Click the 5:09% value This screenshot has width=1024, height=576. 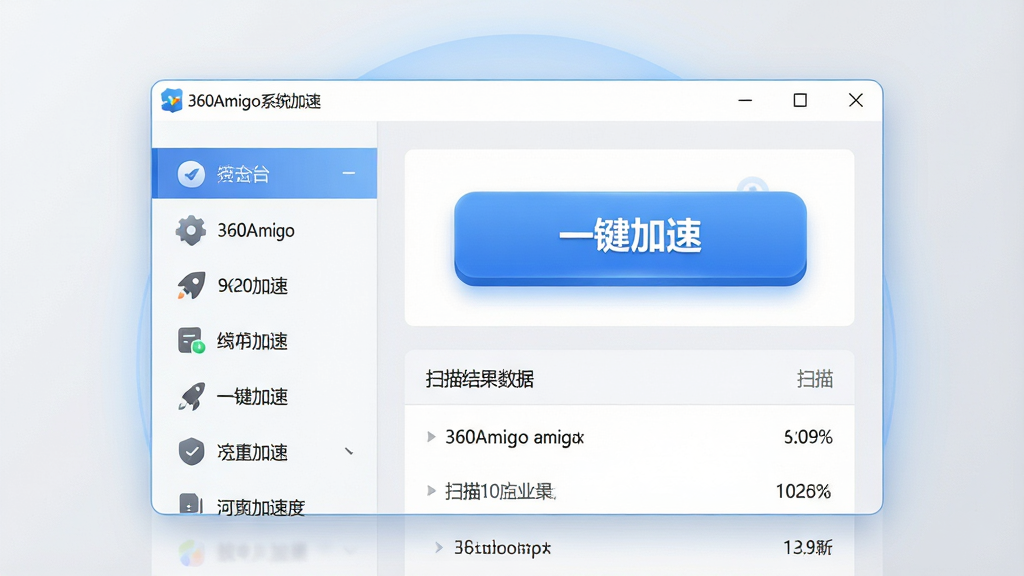pos(808,437)
